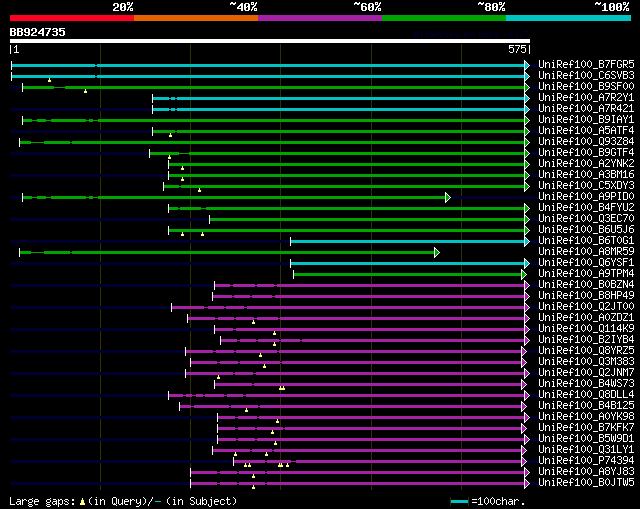The image size is (640, 509).
Task: Select the UniRef100_B4WS73 label
Action: tap(586, 384)
